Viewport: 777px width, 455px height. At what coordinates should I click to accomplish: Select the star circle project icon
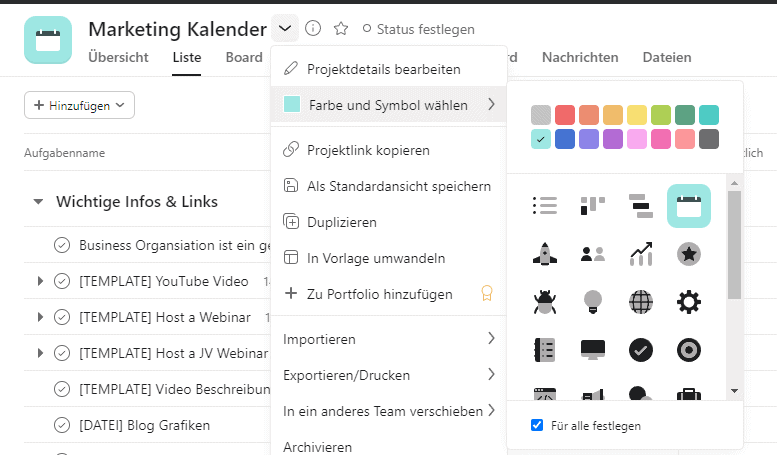[689, 254]
